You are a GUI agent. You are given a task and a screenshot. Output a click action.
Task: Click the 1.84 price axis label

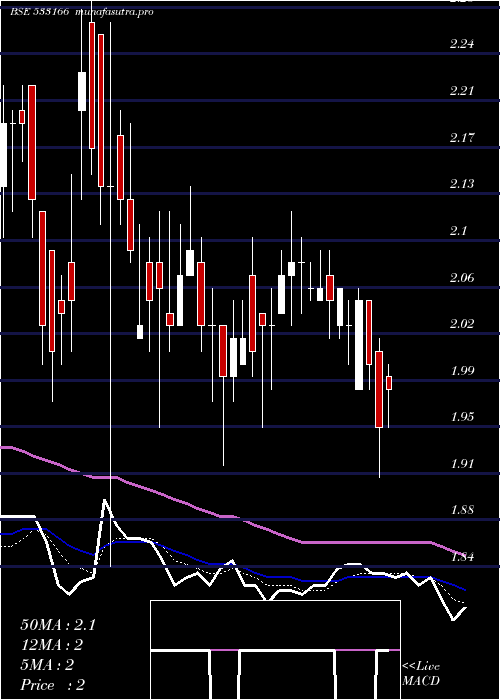462,557
